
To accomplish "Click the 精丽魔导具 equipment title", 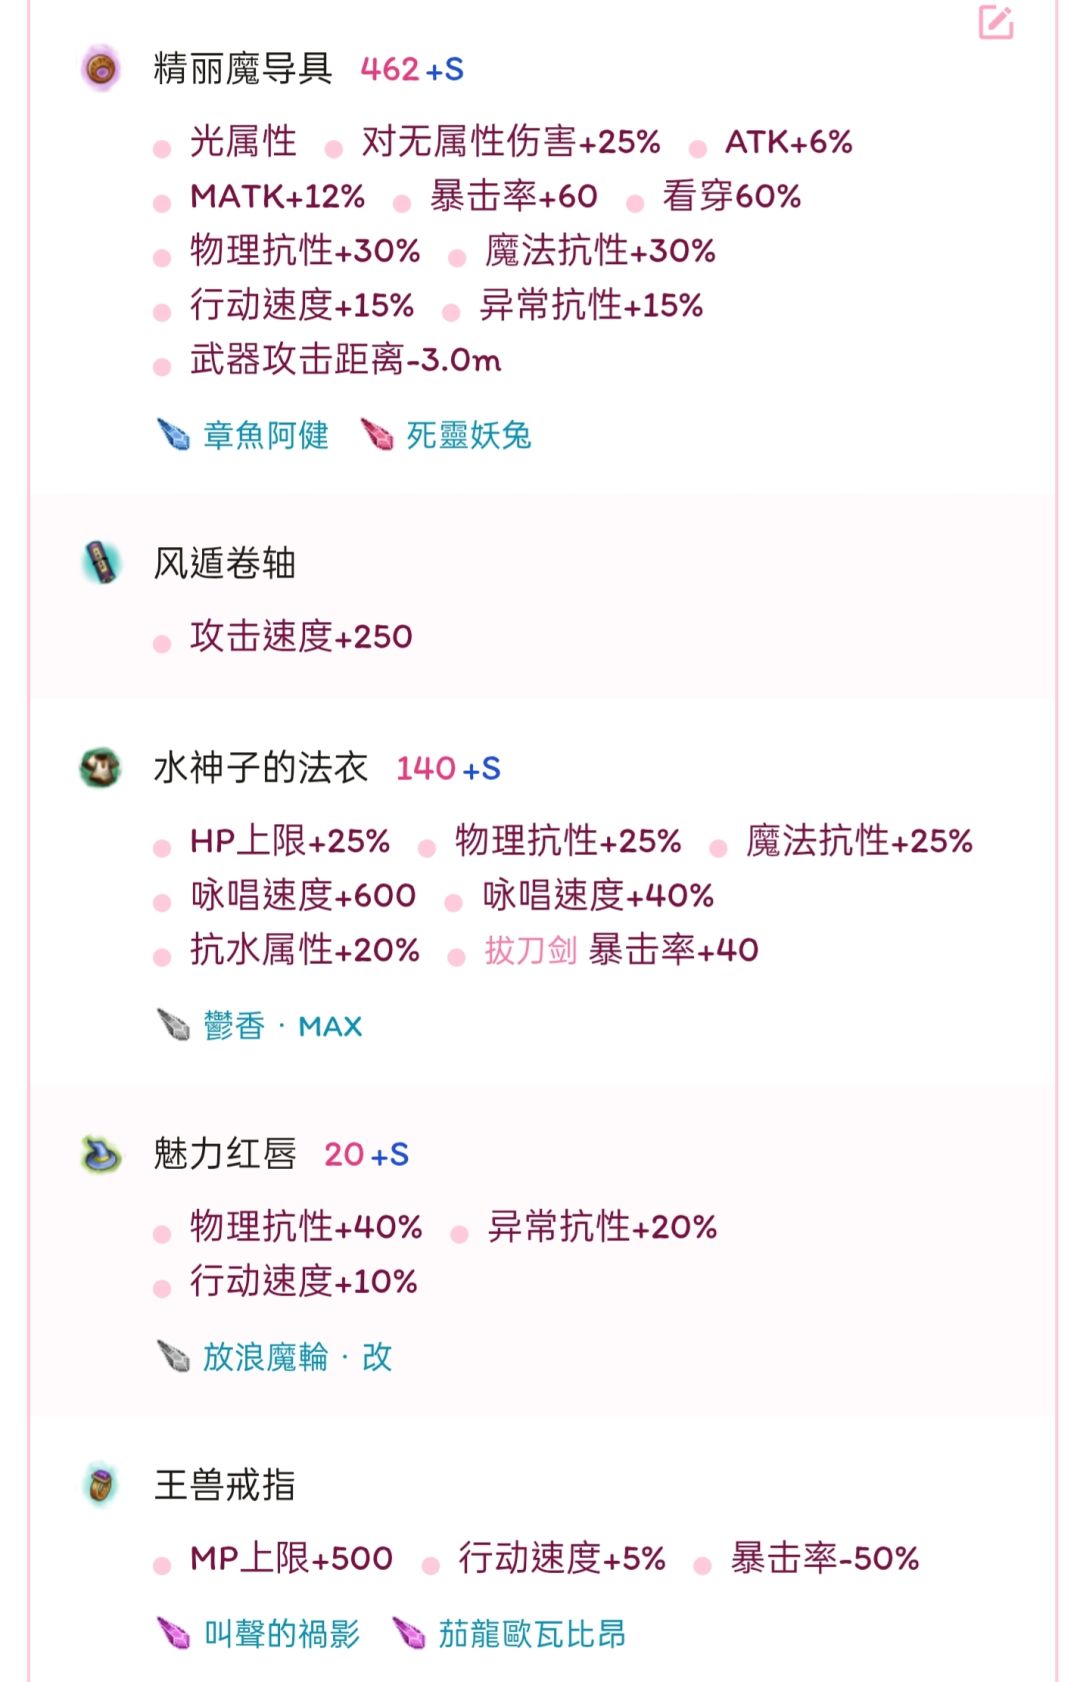I will (243, 69).
